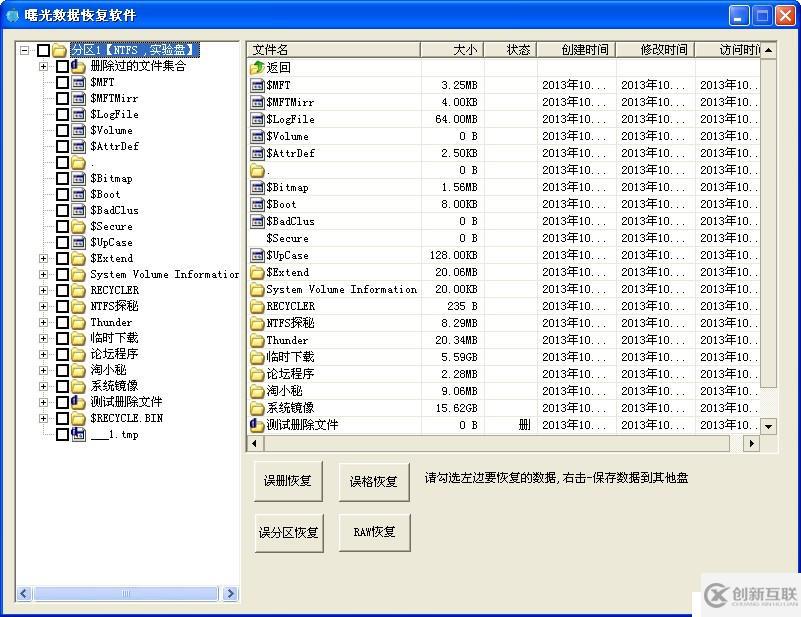Expand the $Extend folder node
Viewport: 801px width, 617px height.
[x=43, y=258]
